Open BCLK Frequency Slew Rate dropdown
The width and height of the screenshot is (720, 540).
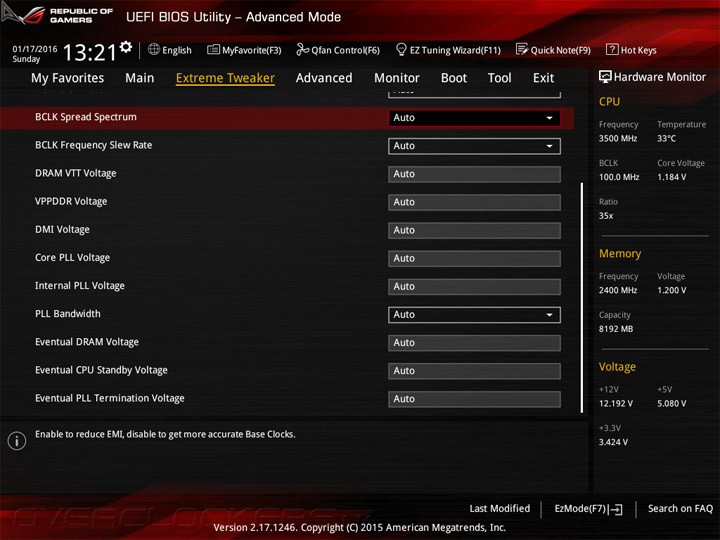tap(474, 146)
